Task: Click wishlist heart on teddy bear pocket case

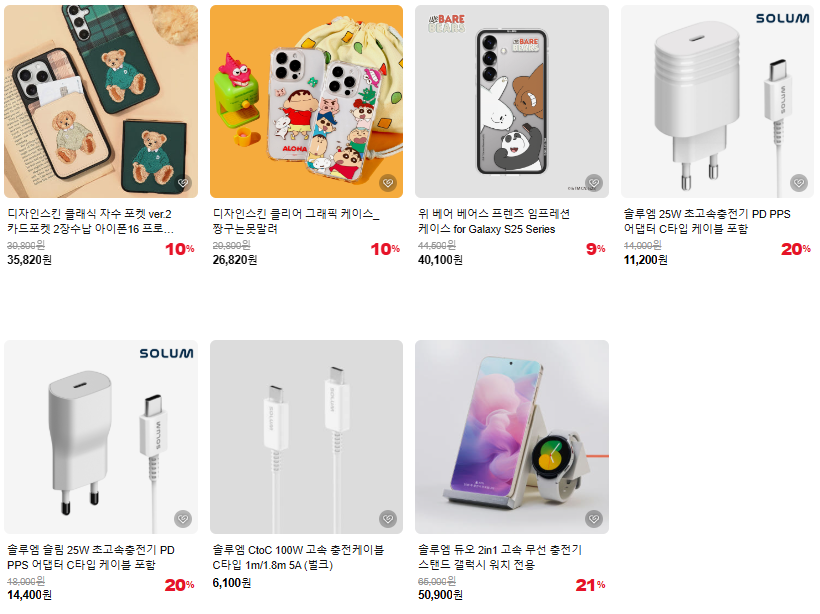Action: coord(183,183)
